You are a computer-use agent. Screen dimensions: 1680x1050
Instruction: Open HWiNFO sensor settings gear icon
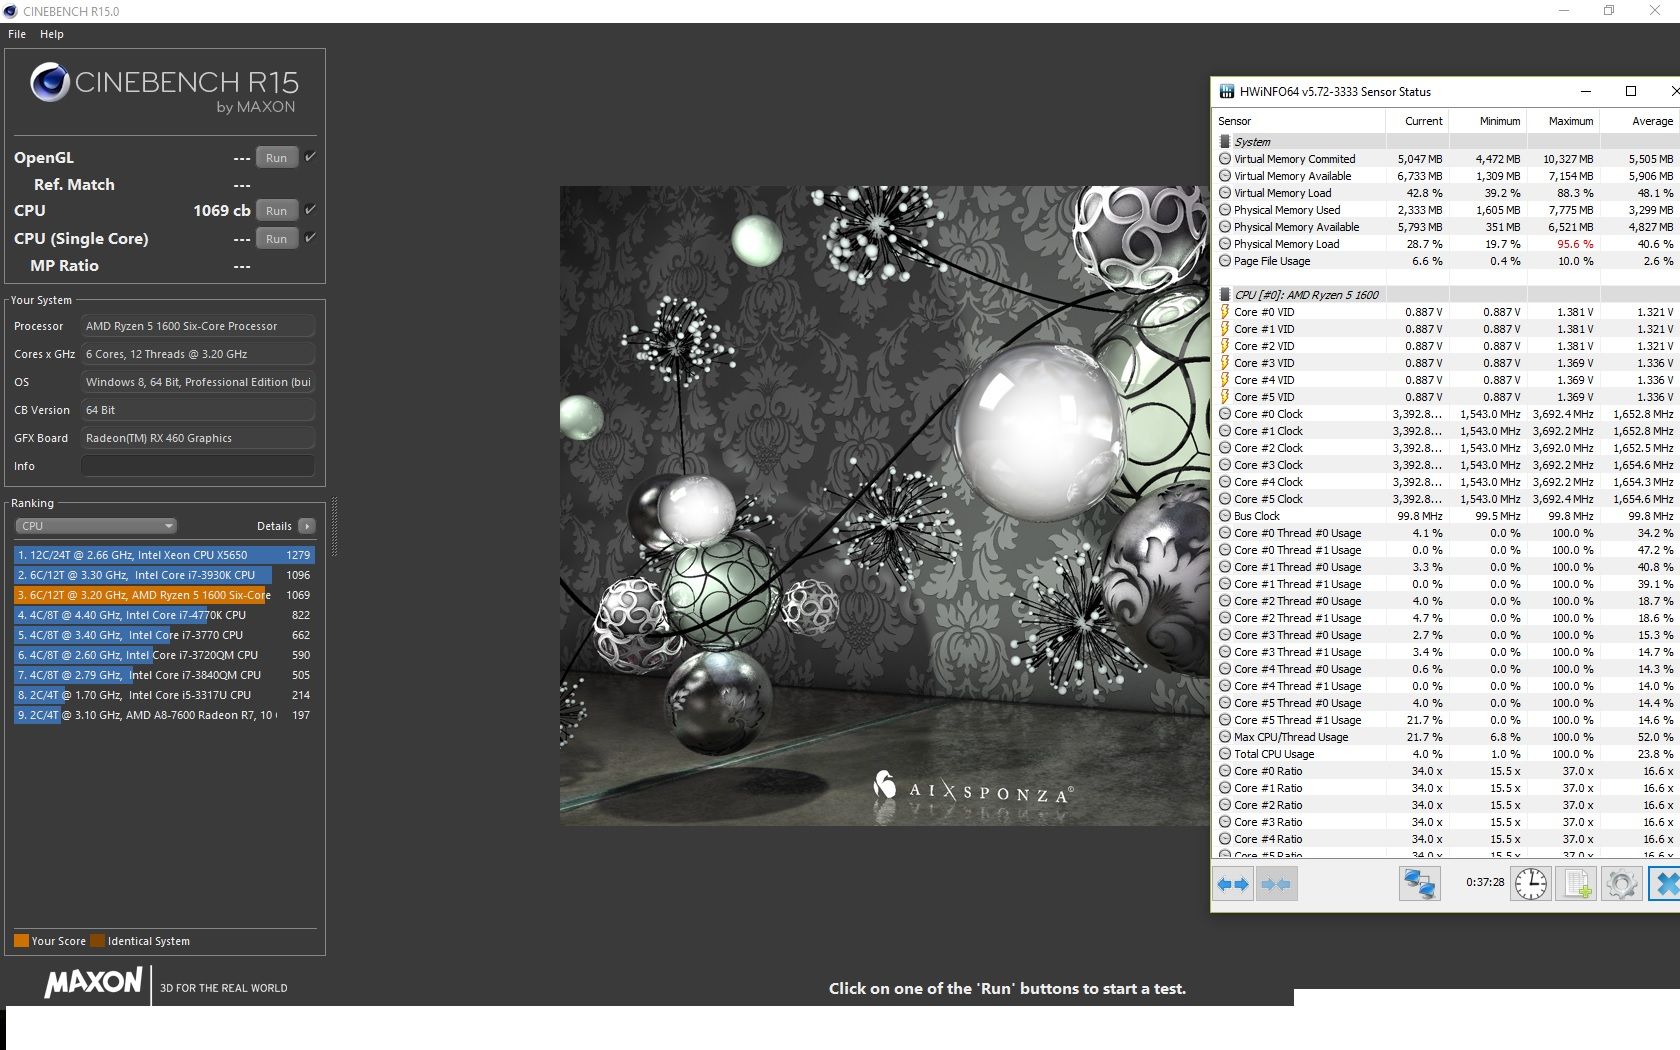[x=1621, y=884]
